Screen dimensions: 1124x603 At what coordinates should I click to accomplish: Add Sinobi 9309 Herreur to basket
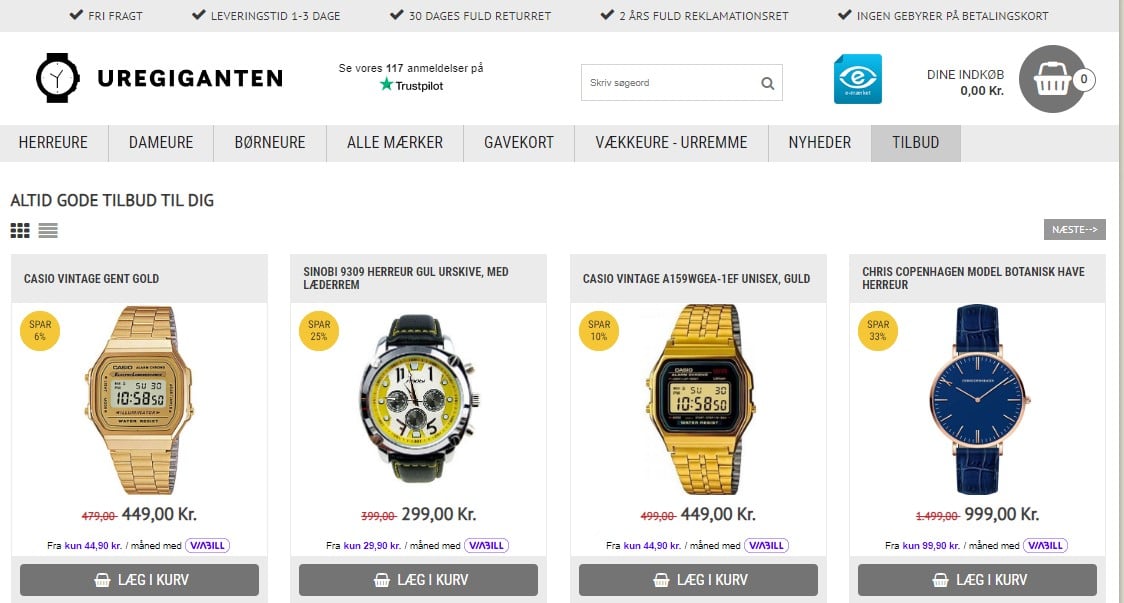click(x=418, y=580)
